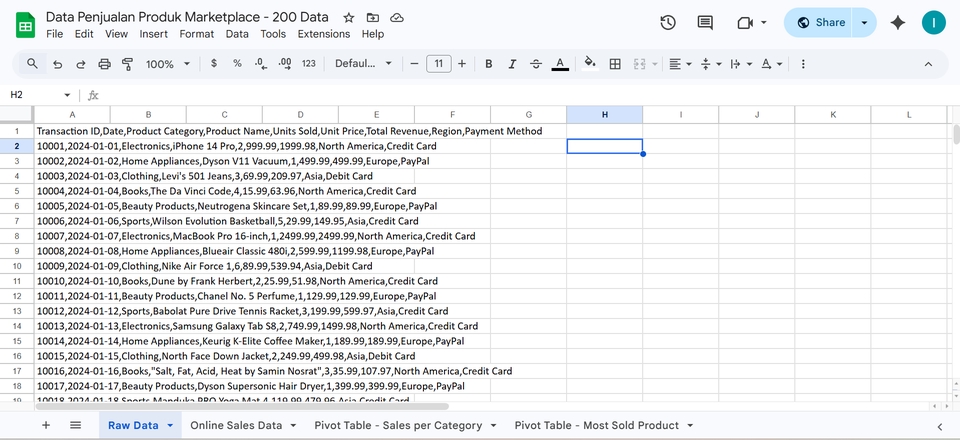Open the Raw Data tab dropdown arrow

pos(170,425)
